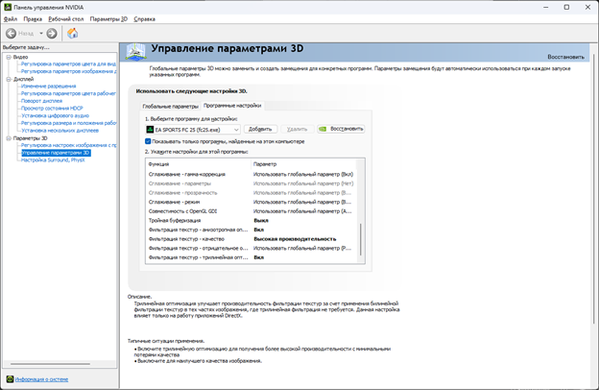Open Регулировка настроек изображения с просмотром
Image resolution: width=599 pixels, height=390 pixels.
pos(69,146)
